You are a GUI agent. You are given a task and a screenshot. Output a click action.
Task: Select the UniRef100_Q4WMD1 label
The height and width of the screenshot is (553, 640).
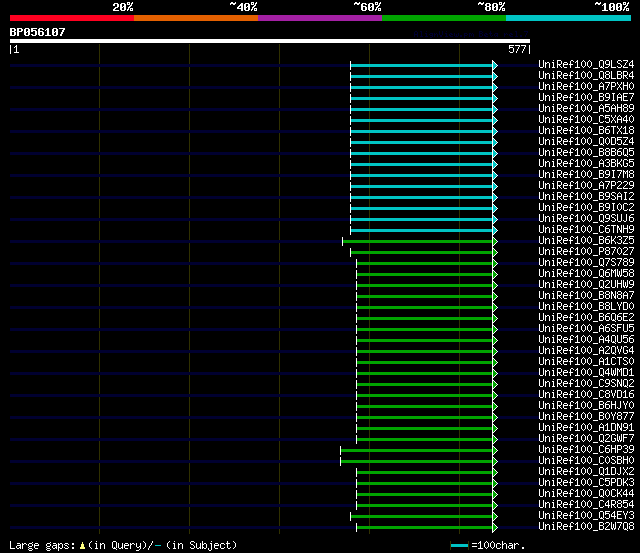(x=586, y=373)
